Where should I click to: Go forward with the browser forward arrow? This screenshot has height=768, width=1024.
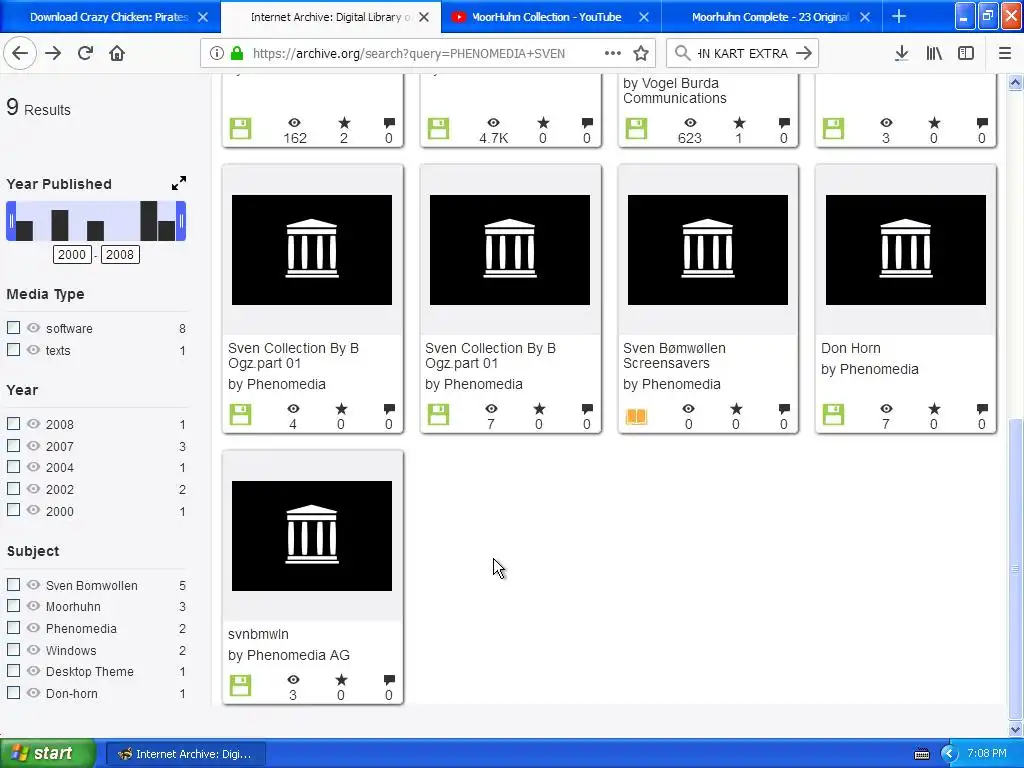click(53, 53)
